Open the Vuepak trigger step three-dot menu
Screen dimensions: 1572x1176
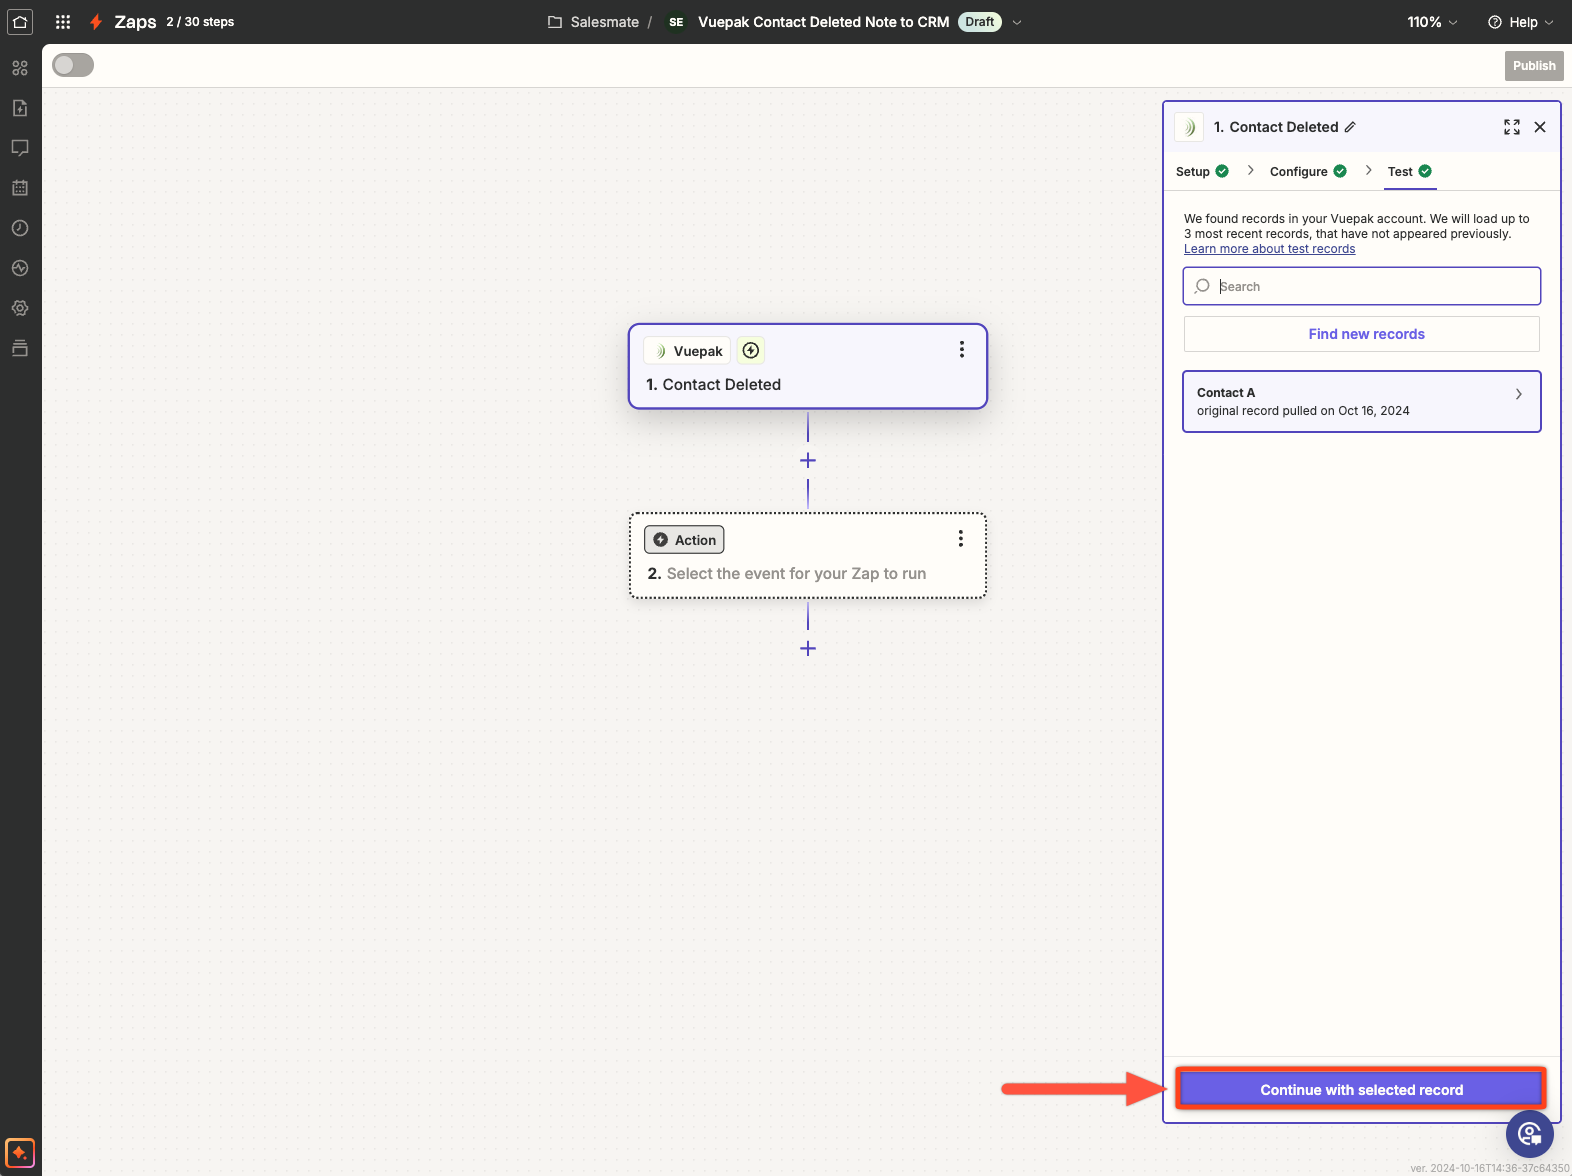click(x=961, y=349)
